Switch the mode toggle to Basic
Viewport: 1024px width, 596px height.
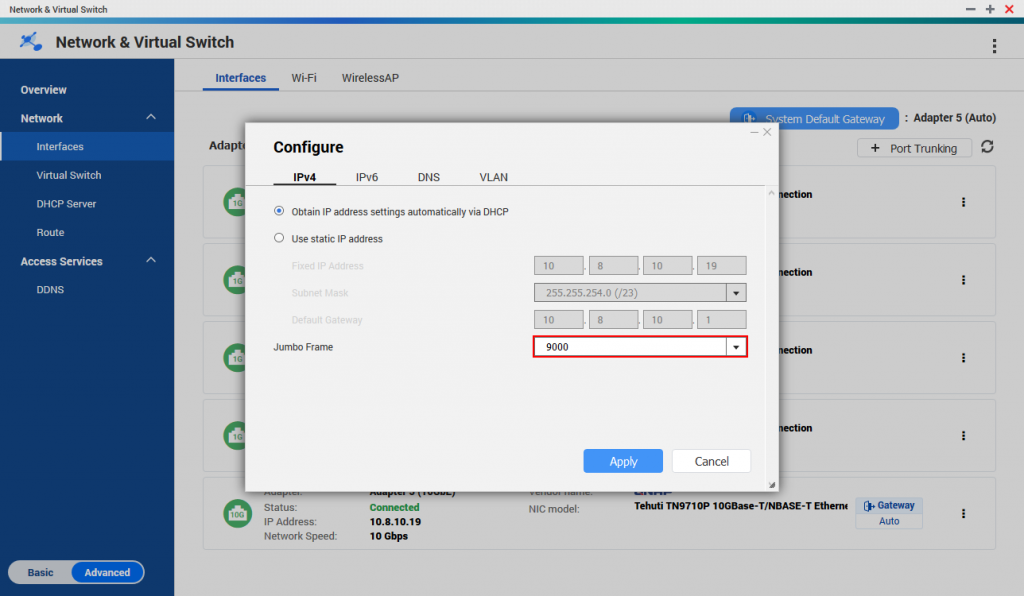[x=41, y=572]
